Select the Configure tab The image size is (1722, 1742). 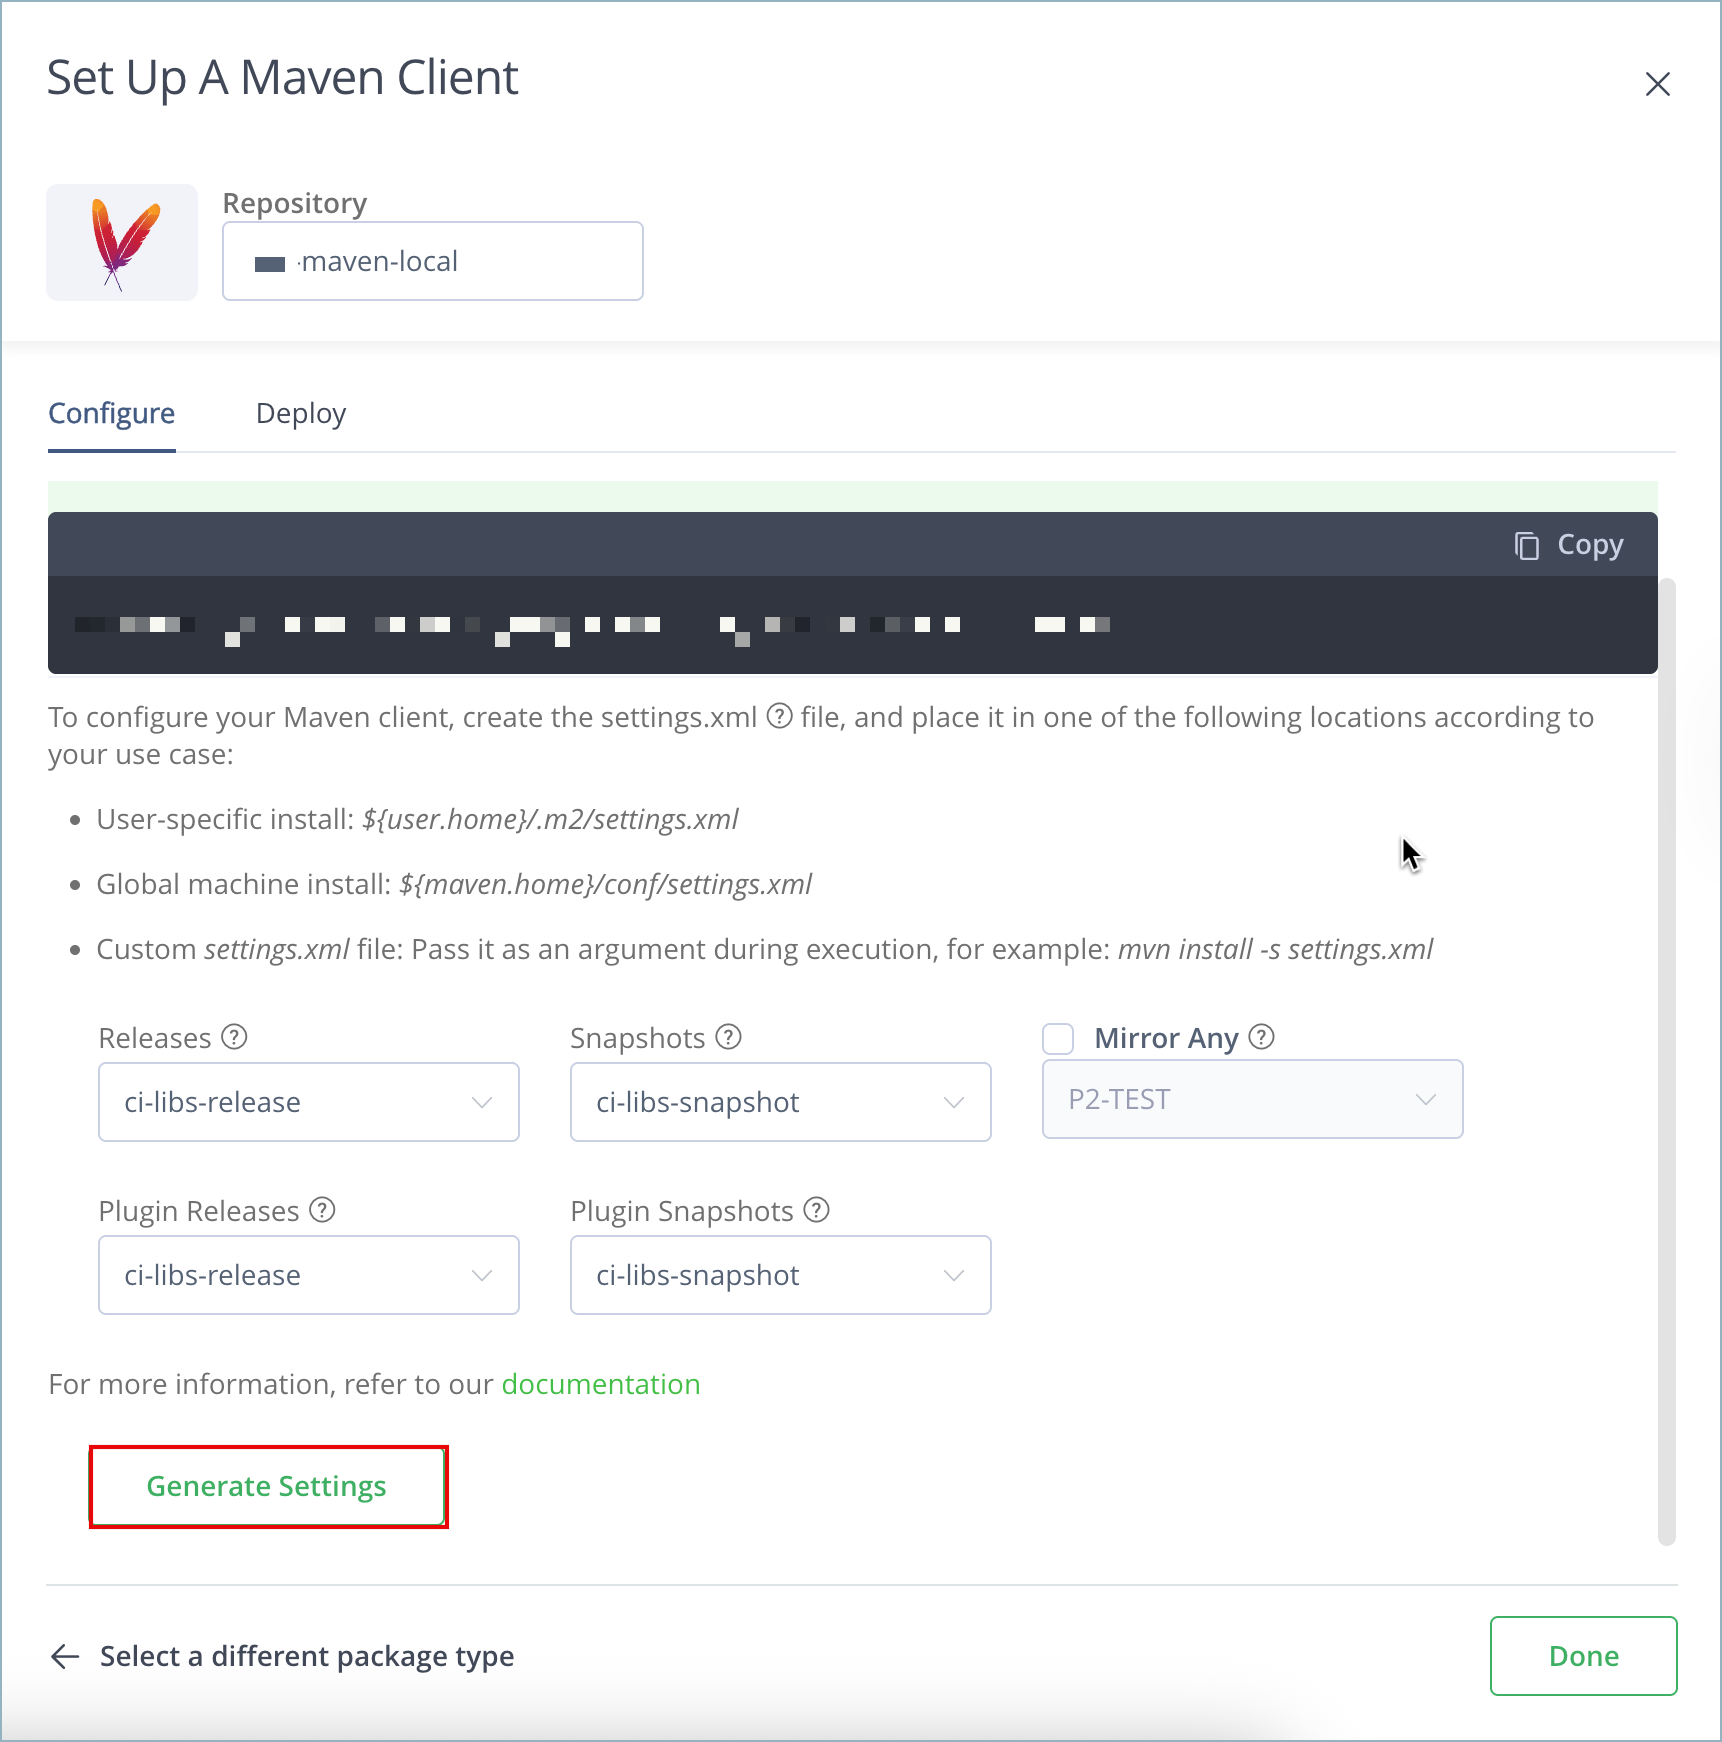coord(111,413)
